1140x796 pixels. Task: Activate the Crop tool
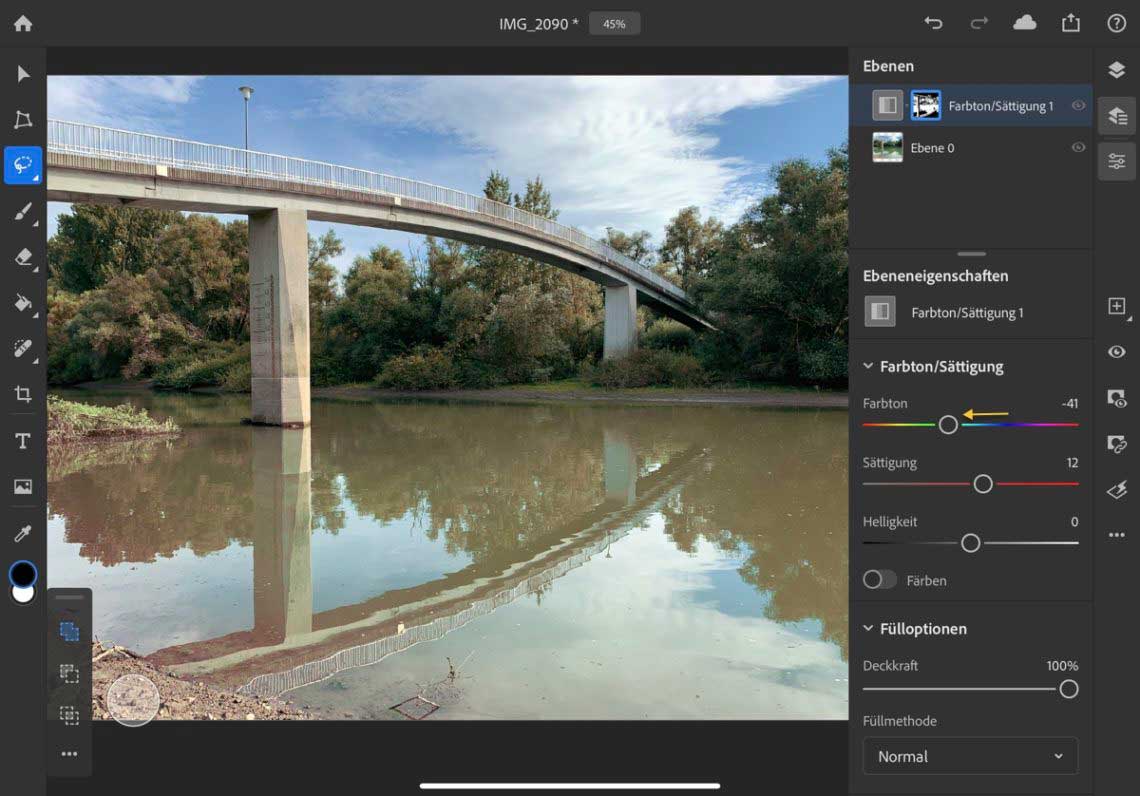[23, 394]
